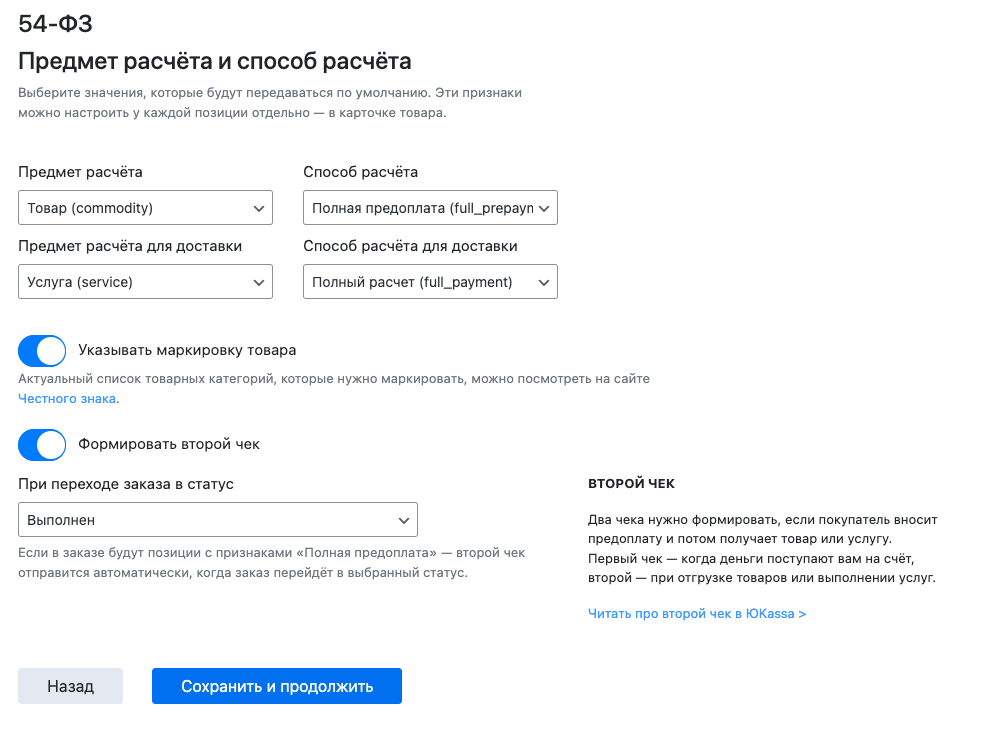Click the "ВТОРОЙ ЧЕК" info heading
This screenshot has width=1002, height=735.
point(631,484)
